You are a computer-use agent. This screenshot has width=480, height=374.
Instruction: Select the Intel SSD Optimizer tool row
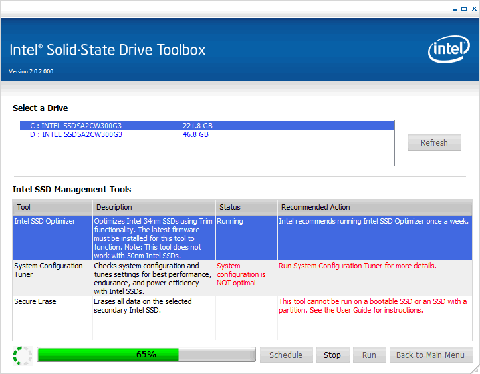pos(242,238)
